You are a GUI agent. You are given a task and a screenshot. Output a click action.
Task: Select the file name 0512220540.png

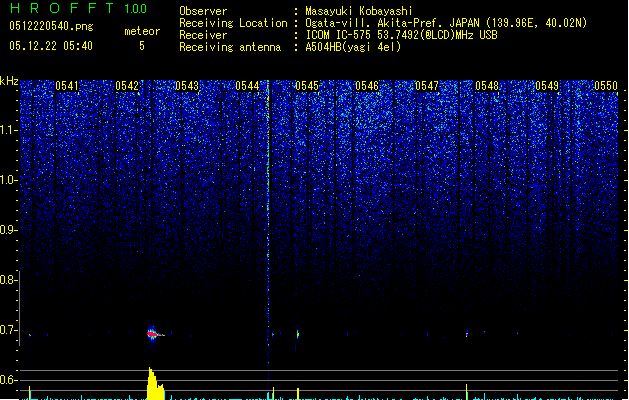pos(51,26)
